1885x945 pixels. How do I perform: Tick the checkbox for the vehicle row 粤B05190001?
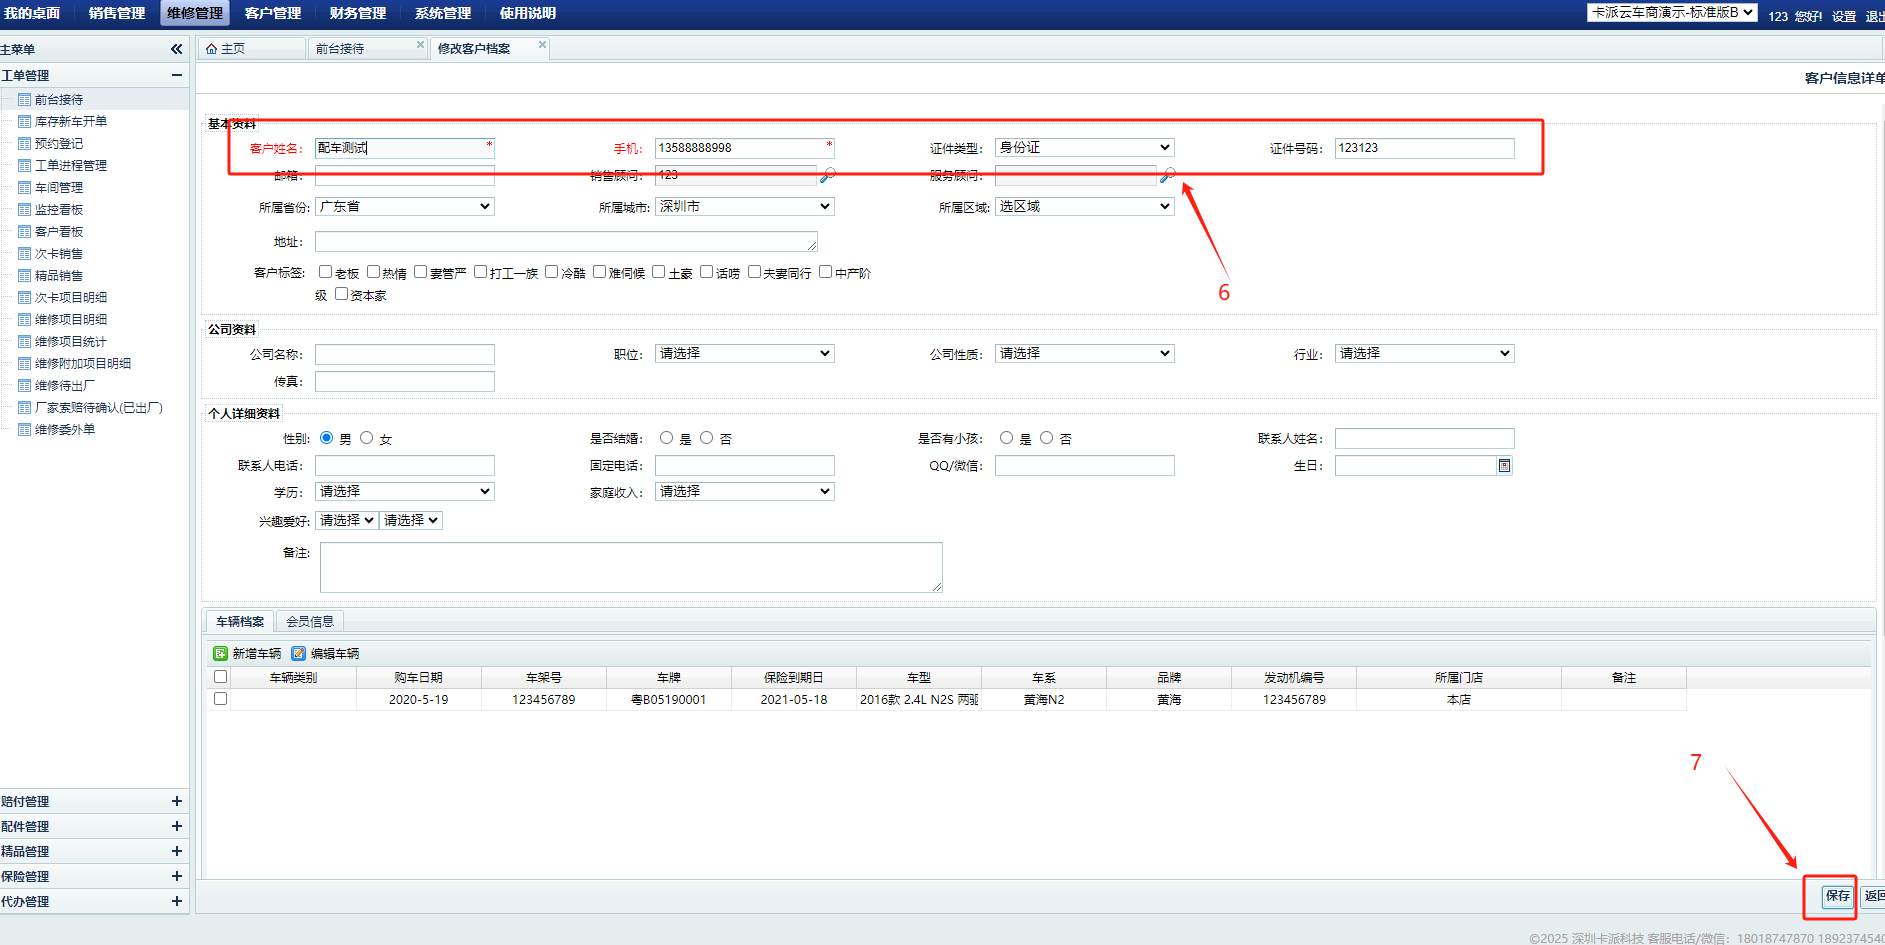pyautogui.click(x=220, y=699)
